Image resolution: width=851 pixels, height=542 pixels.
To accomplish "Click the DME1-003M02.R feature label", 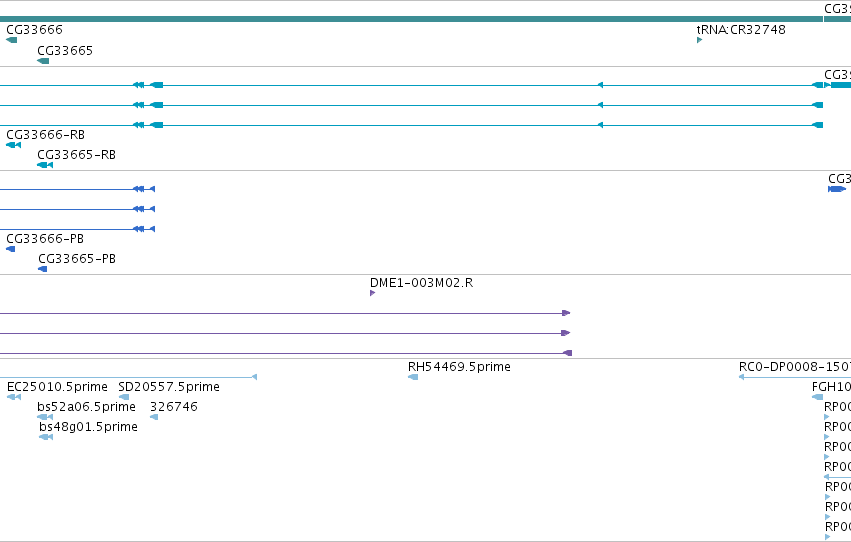I will coord(421,283).
